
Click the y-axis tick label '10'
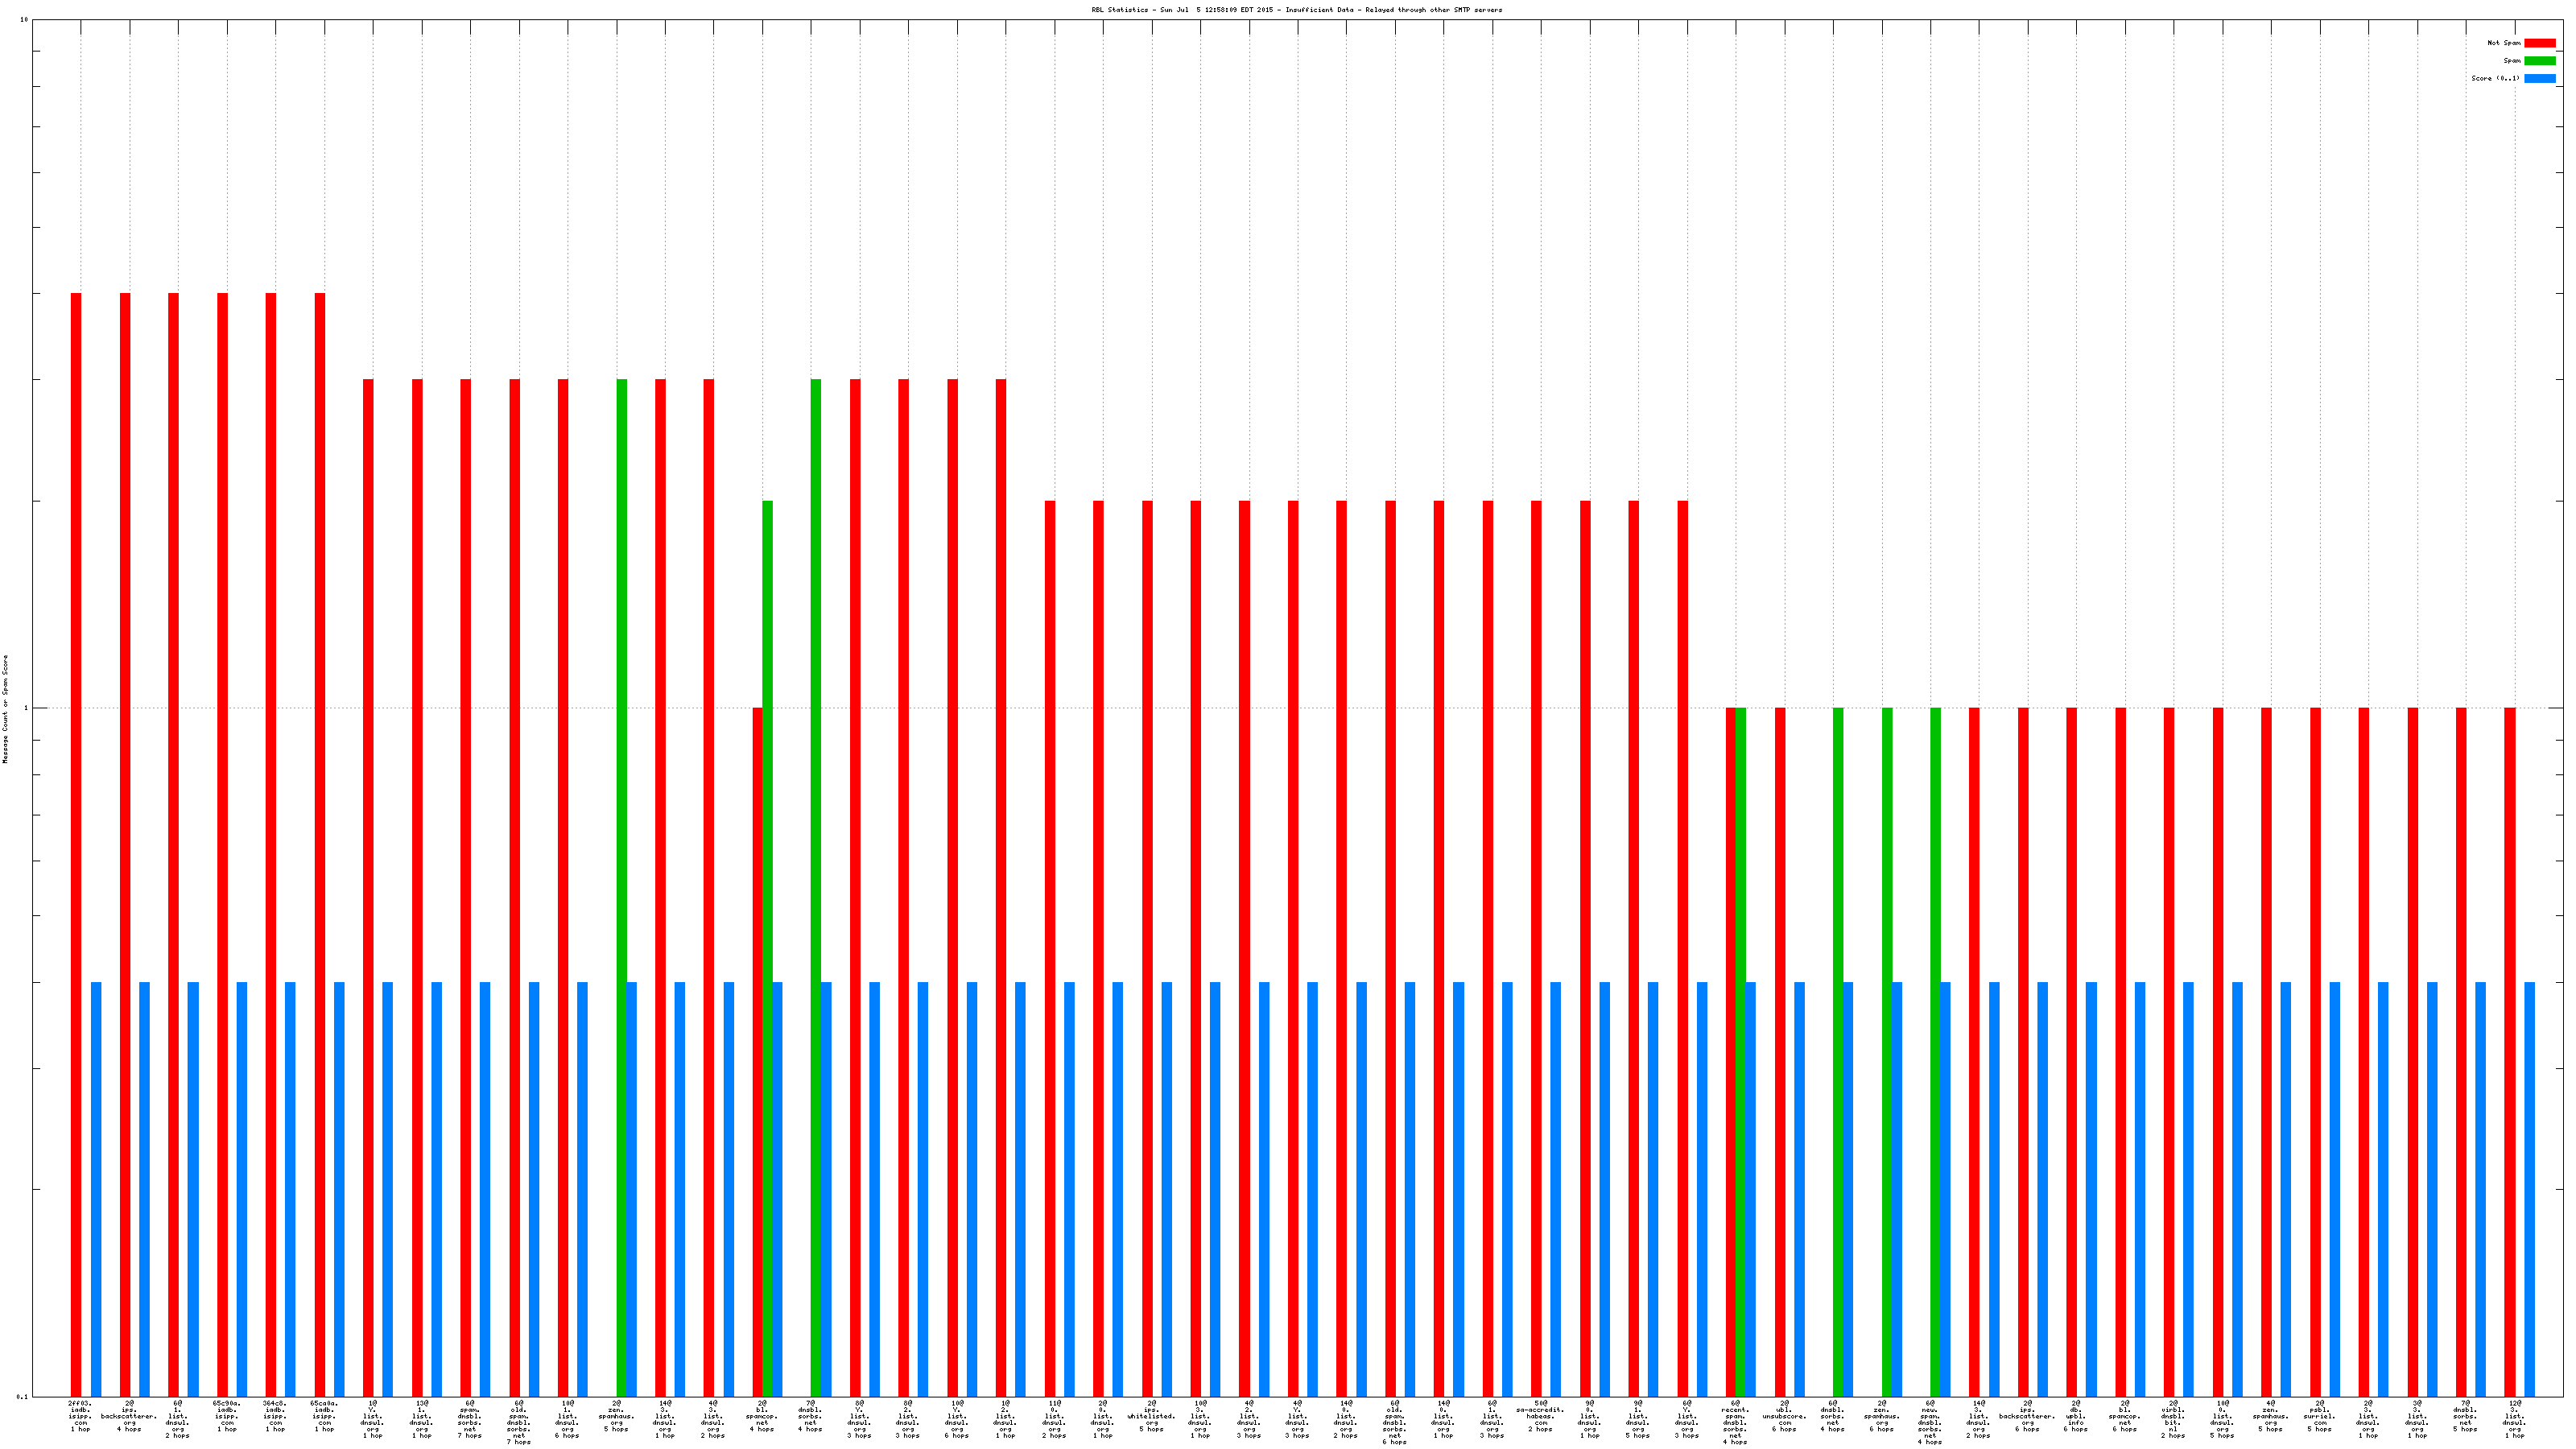[24, 20]
